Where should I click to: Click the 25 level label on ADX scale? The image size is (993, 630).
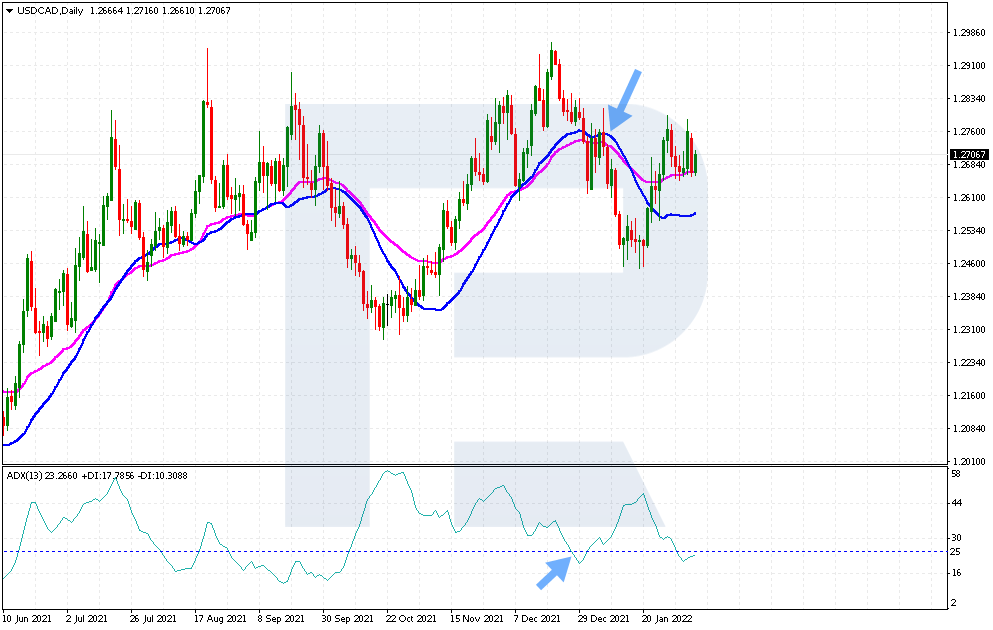[x=956, y=552]
